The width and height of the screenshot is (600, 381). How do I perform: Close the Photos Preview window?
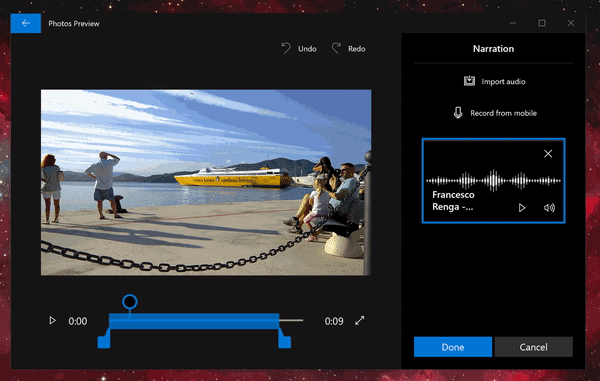point(571,23)
